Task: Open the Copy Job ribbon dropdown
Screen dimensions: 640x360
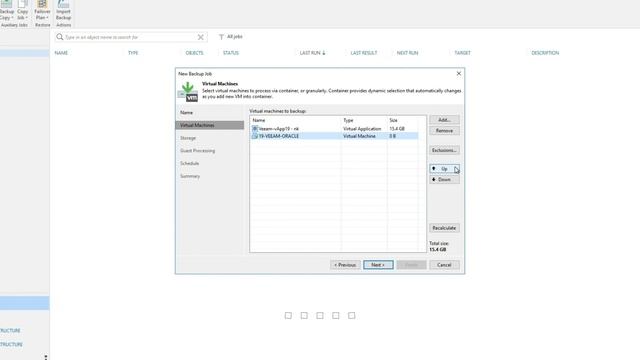Action: tap(22, 10)
